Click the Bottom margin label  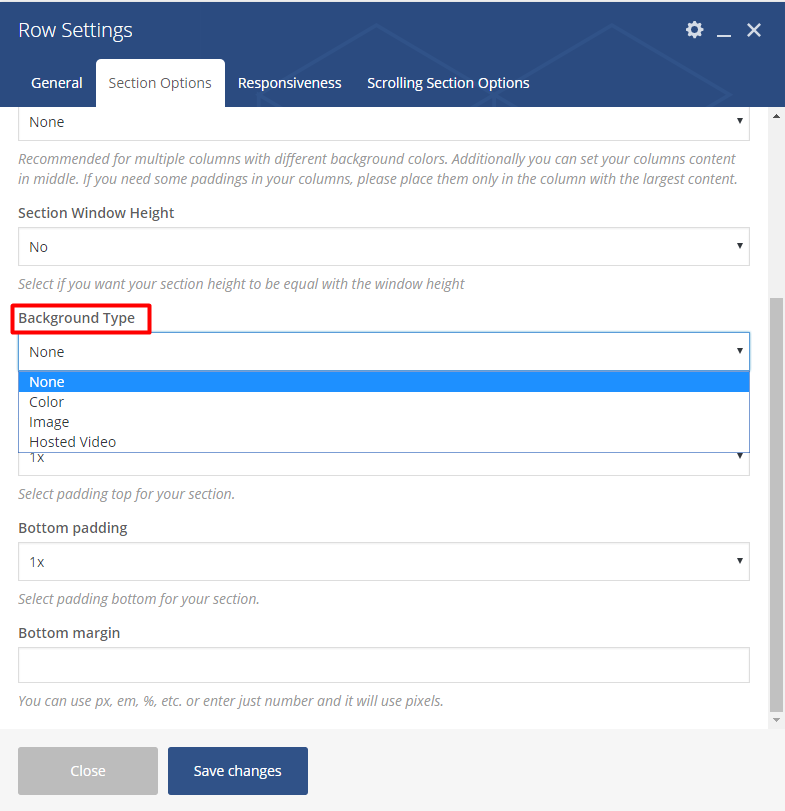tap(69, 633)
